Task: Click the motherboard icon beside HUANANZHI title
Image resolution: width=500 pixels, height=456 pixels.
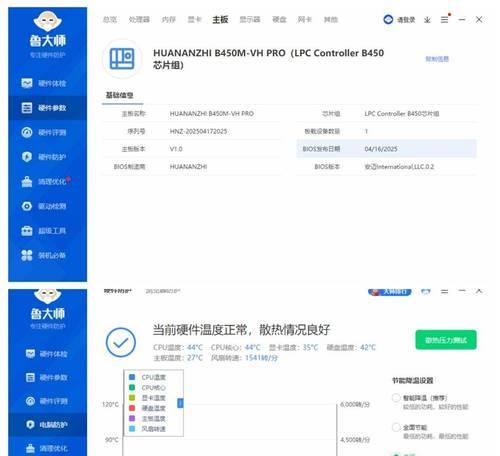Action: click(x=122, y=59)
